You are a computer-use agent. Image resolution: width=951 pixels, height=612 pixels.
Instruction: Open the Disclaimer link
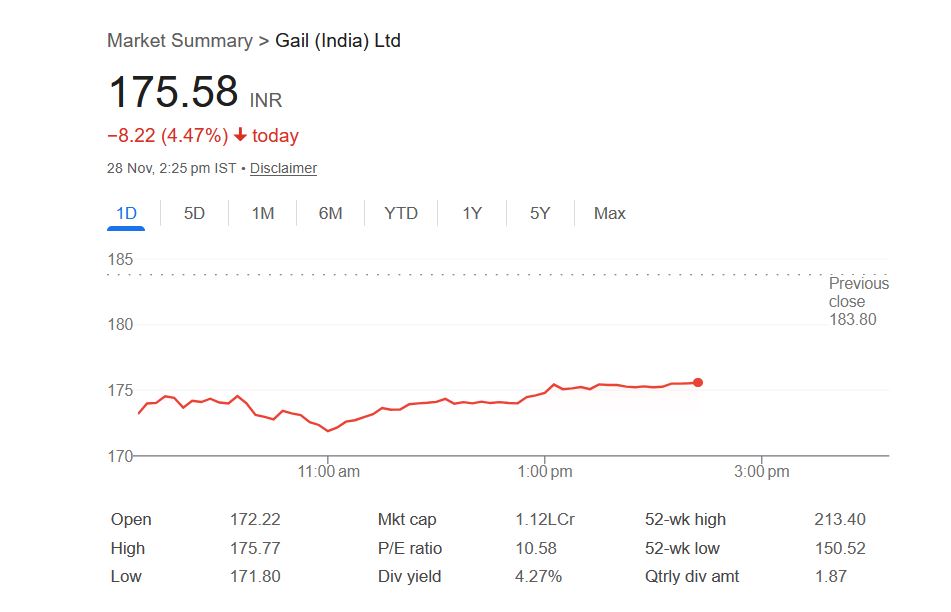[283, 168]
